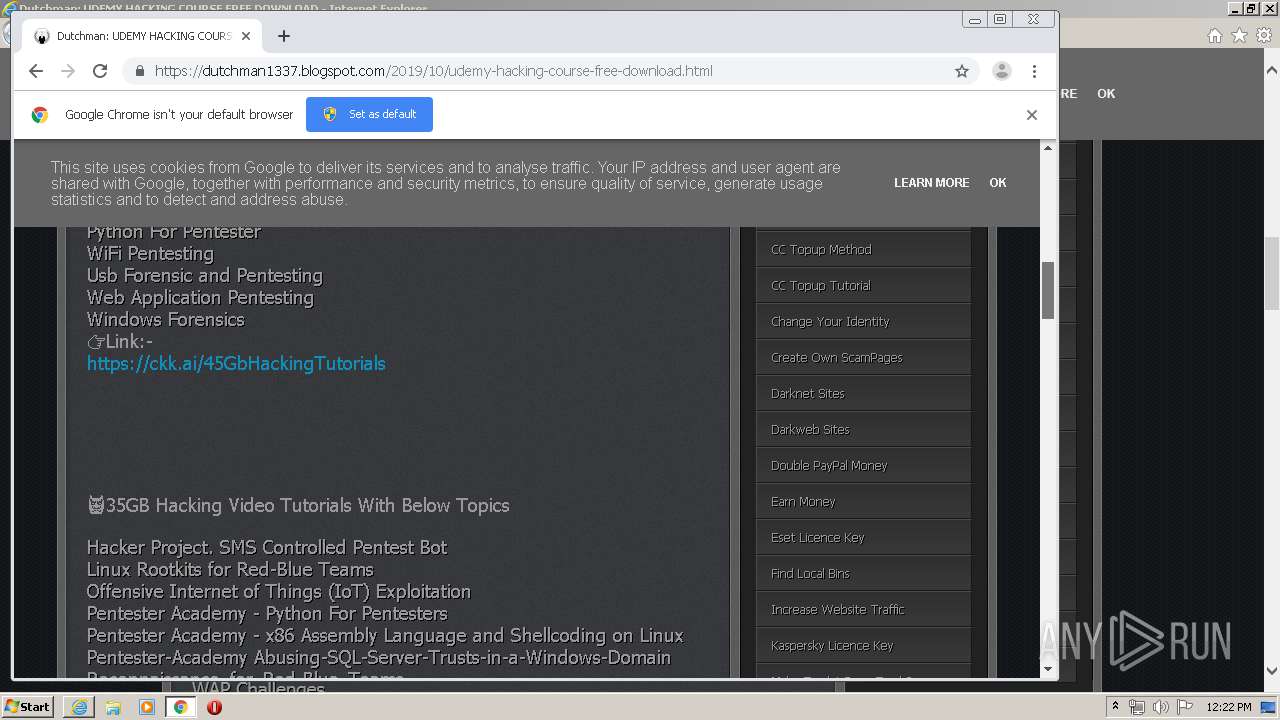Click the 'Windows Forensics' text line
The image size is (1280, 720).
(x=165, y=319)
